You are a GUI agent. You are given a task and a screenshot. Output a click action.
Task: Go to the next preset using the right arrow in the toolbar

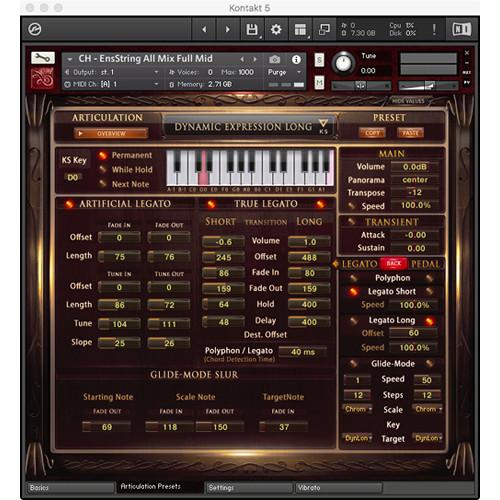pyautogui.click(x=228, y=29)
